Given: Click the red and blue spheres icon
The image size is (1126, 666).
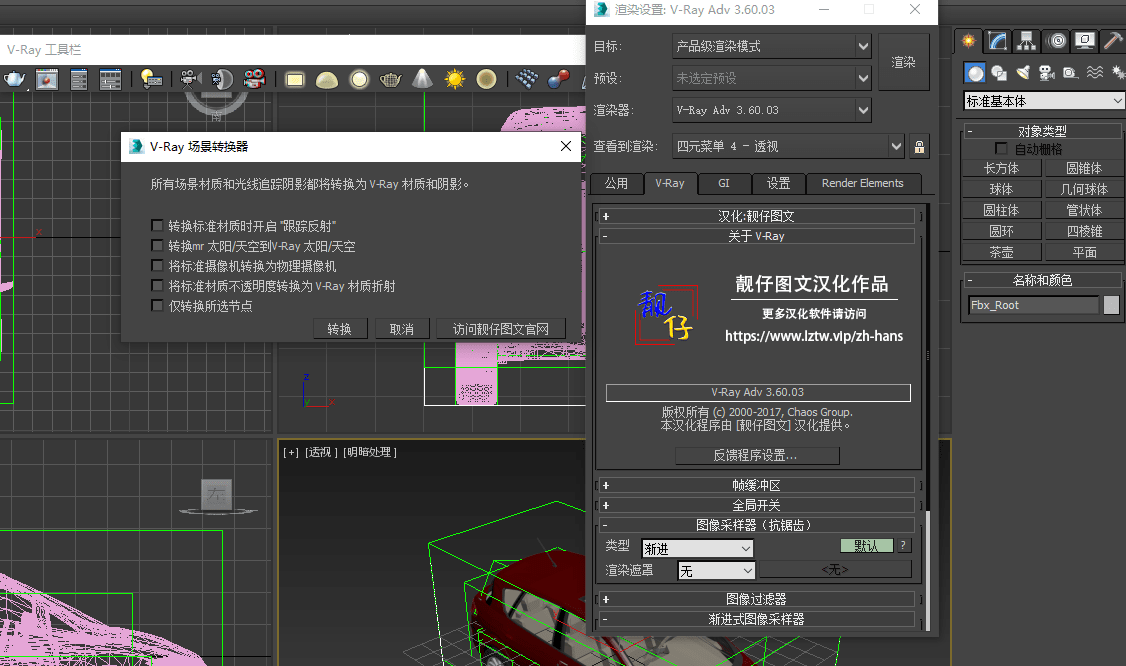Looking at the screenshot, I should [x=558, y=79].
